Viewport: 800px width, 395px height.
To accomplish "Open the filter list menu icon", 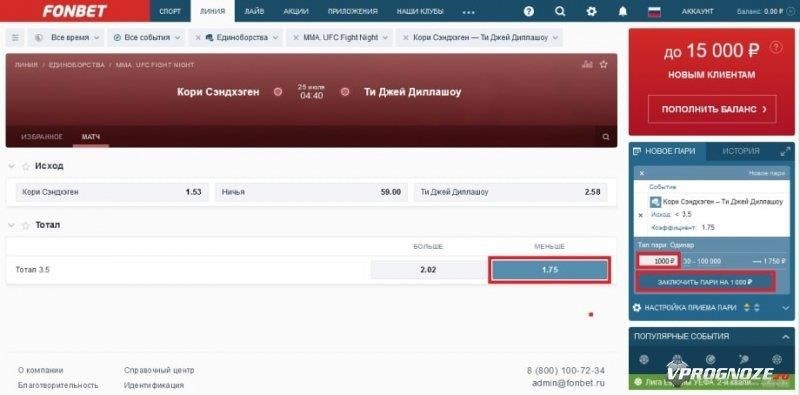I will pos(15,37).
